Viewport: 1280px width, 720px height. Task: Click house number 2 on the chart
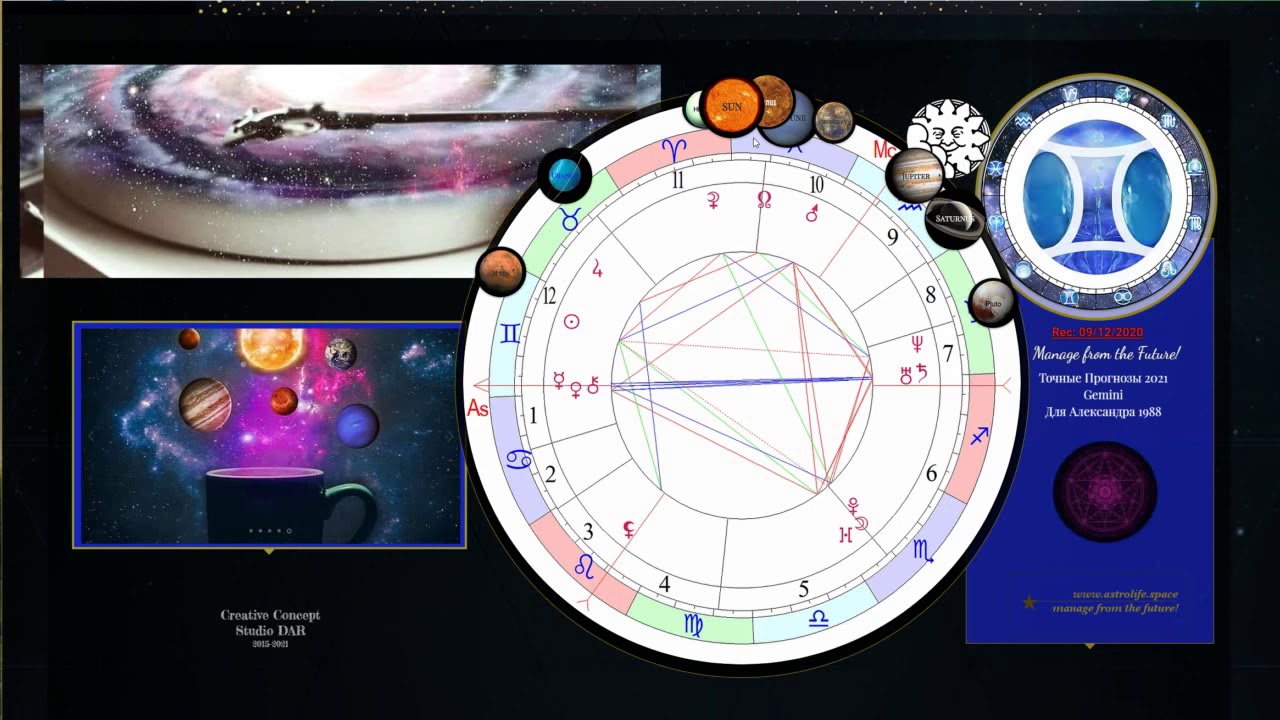tap(550, 475)
